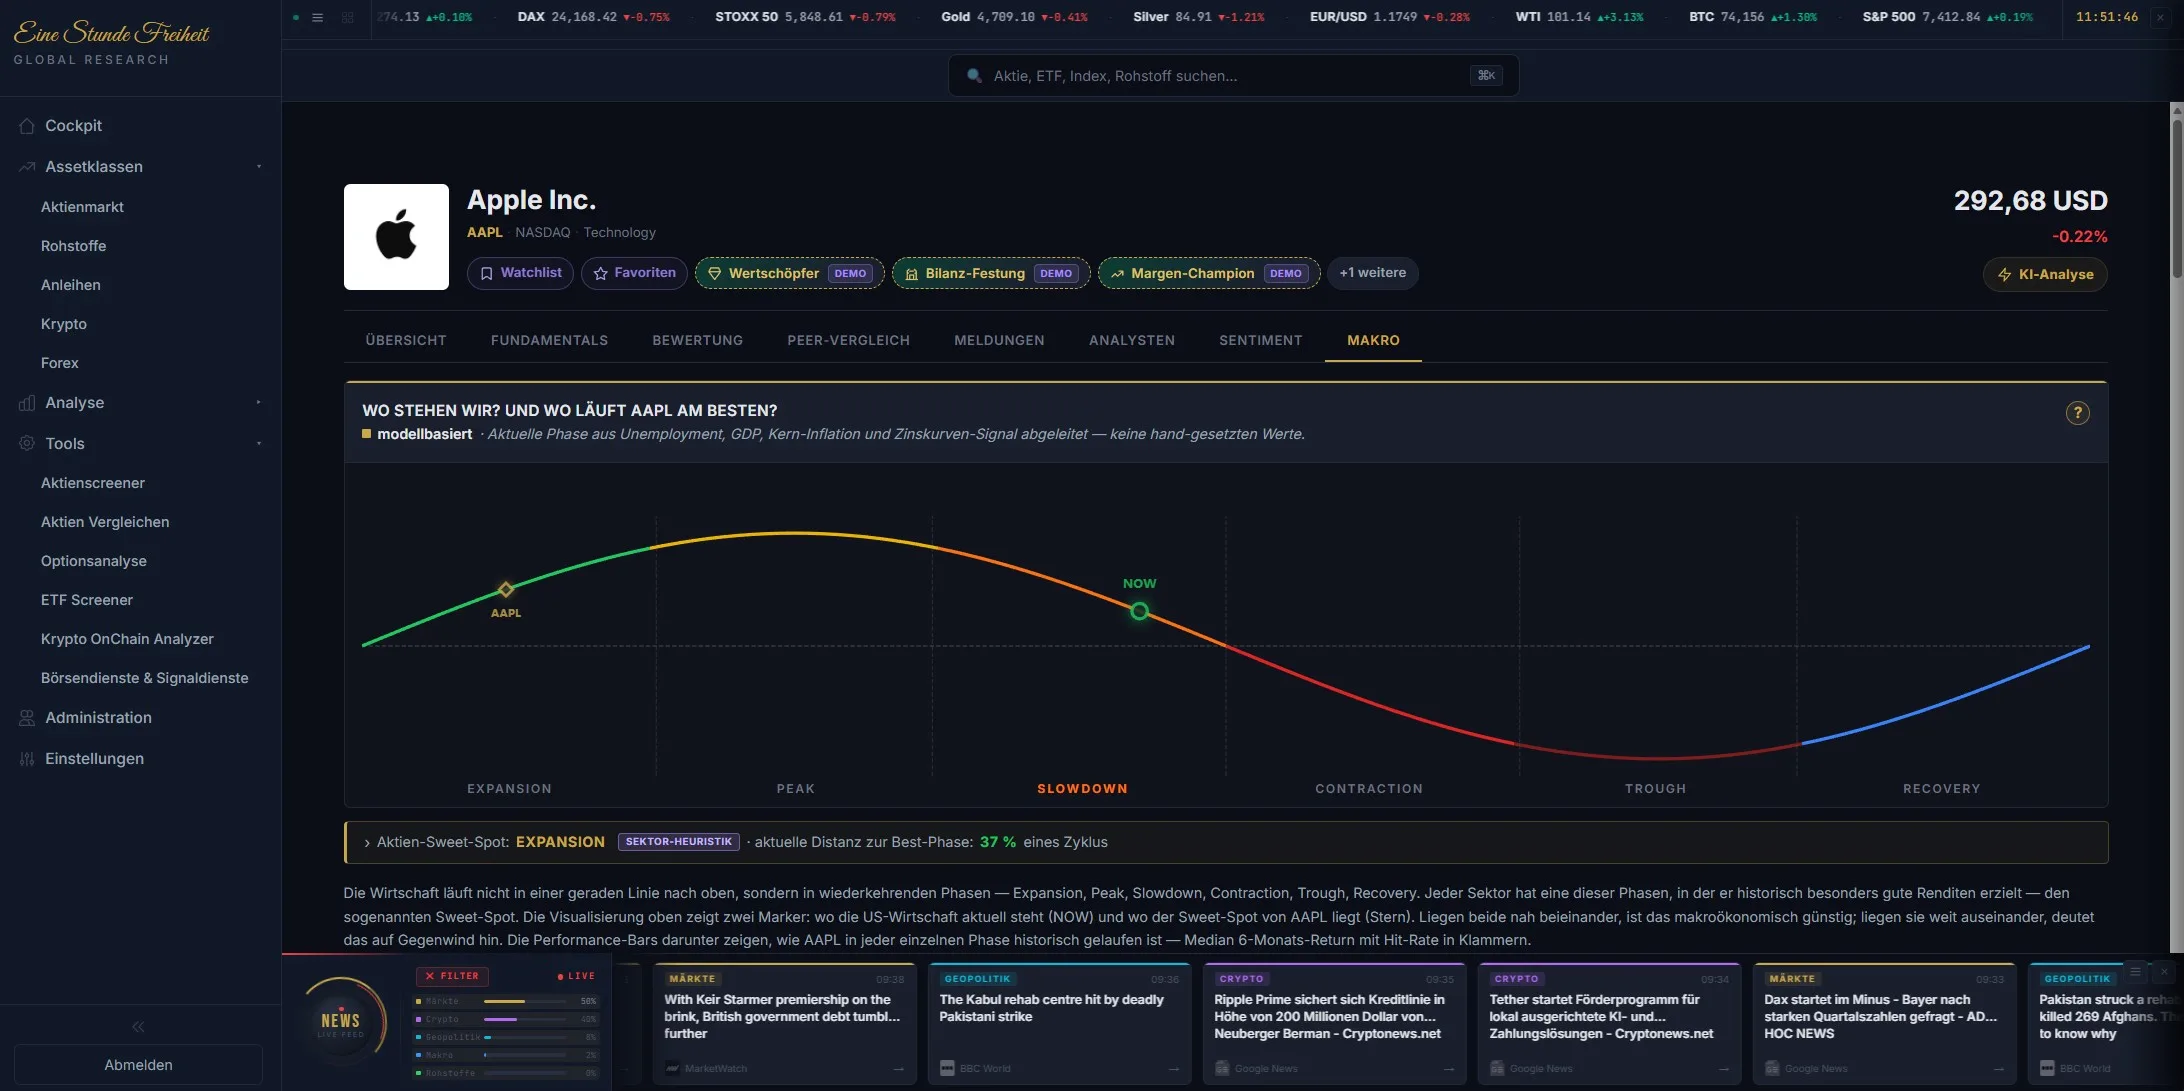Toggle the Märkte news filter
Image resolution: width=2184 pixels, height=1091 pixels.
click(506, 1001)
